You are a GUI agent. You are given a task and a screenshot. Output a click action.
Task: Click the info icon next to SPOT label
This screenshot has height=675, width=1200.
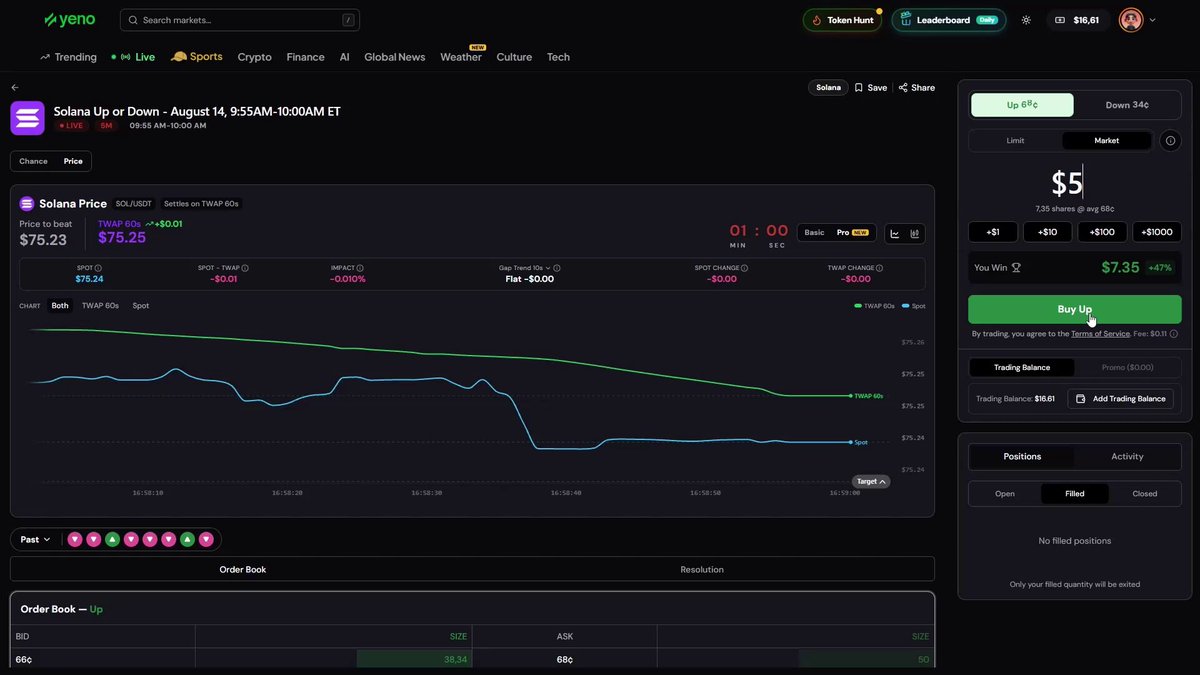coord(98,268)
